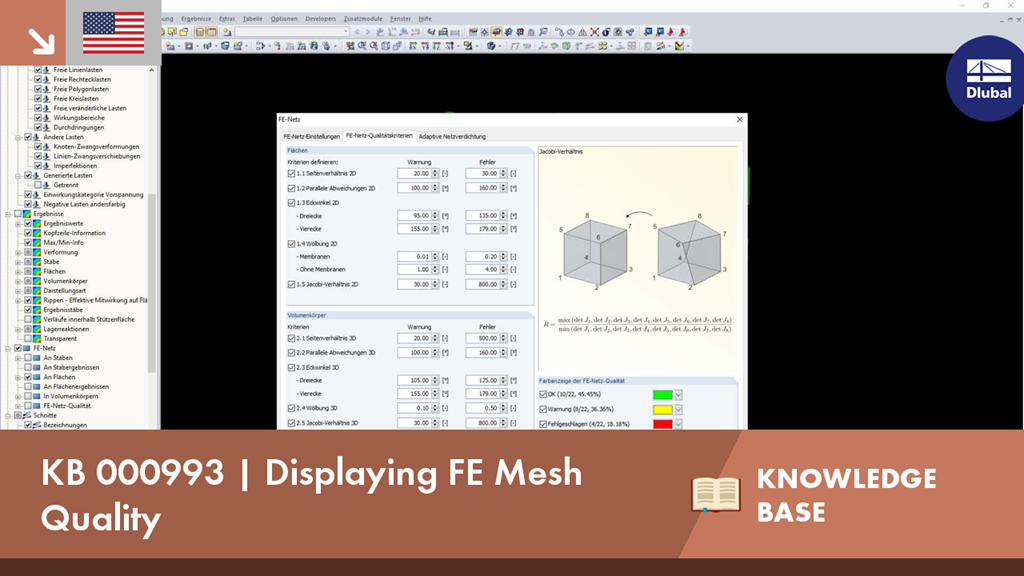Viewport: 1024px width, 576px height.
Task: Uncheck 1.1 Seitenverhältnis 2D criterion
Action: [291, 174]
